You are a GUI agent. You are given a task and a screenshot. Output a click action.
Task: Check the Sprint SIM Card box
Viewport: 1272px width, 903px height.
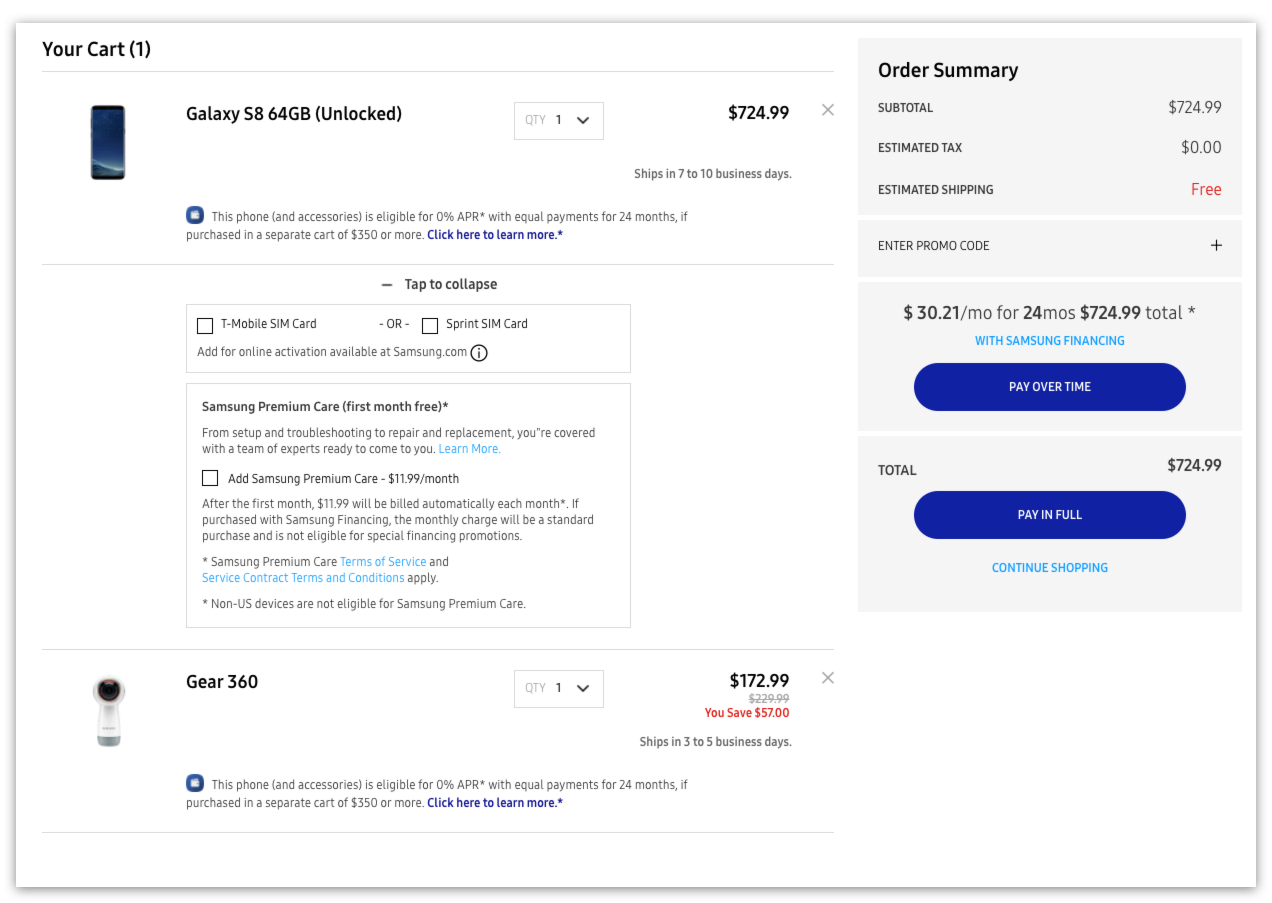point(430,325)
